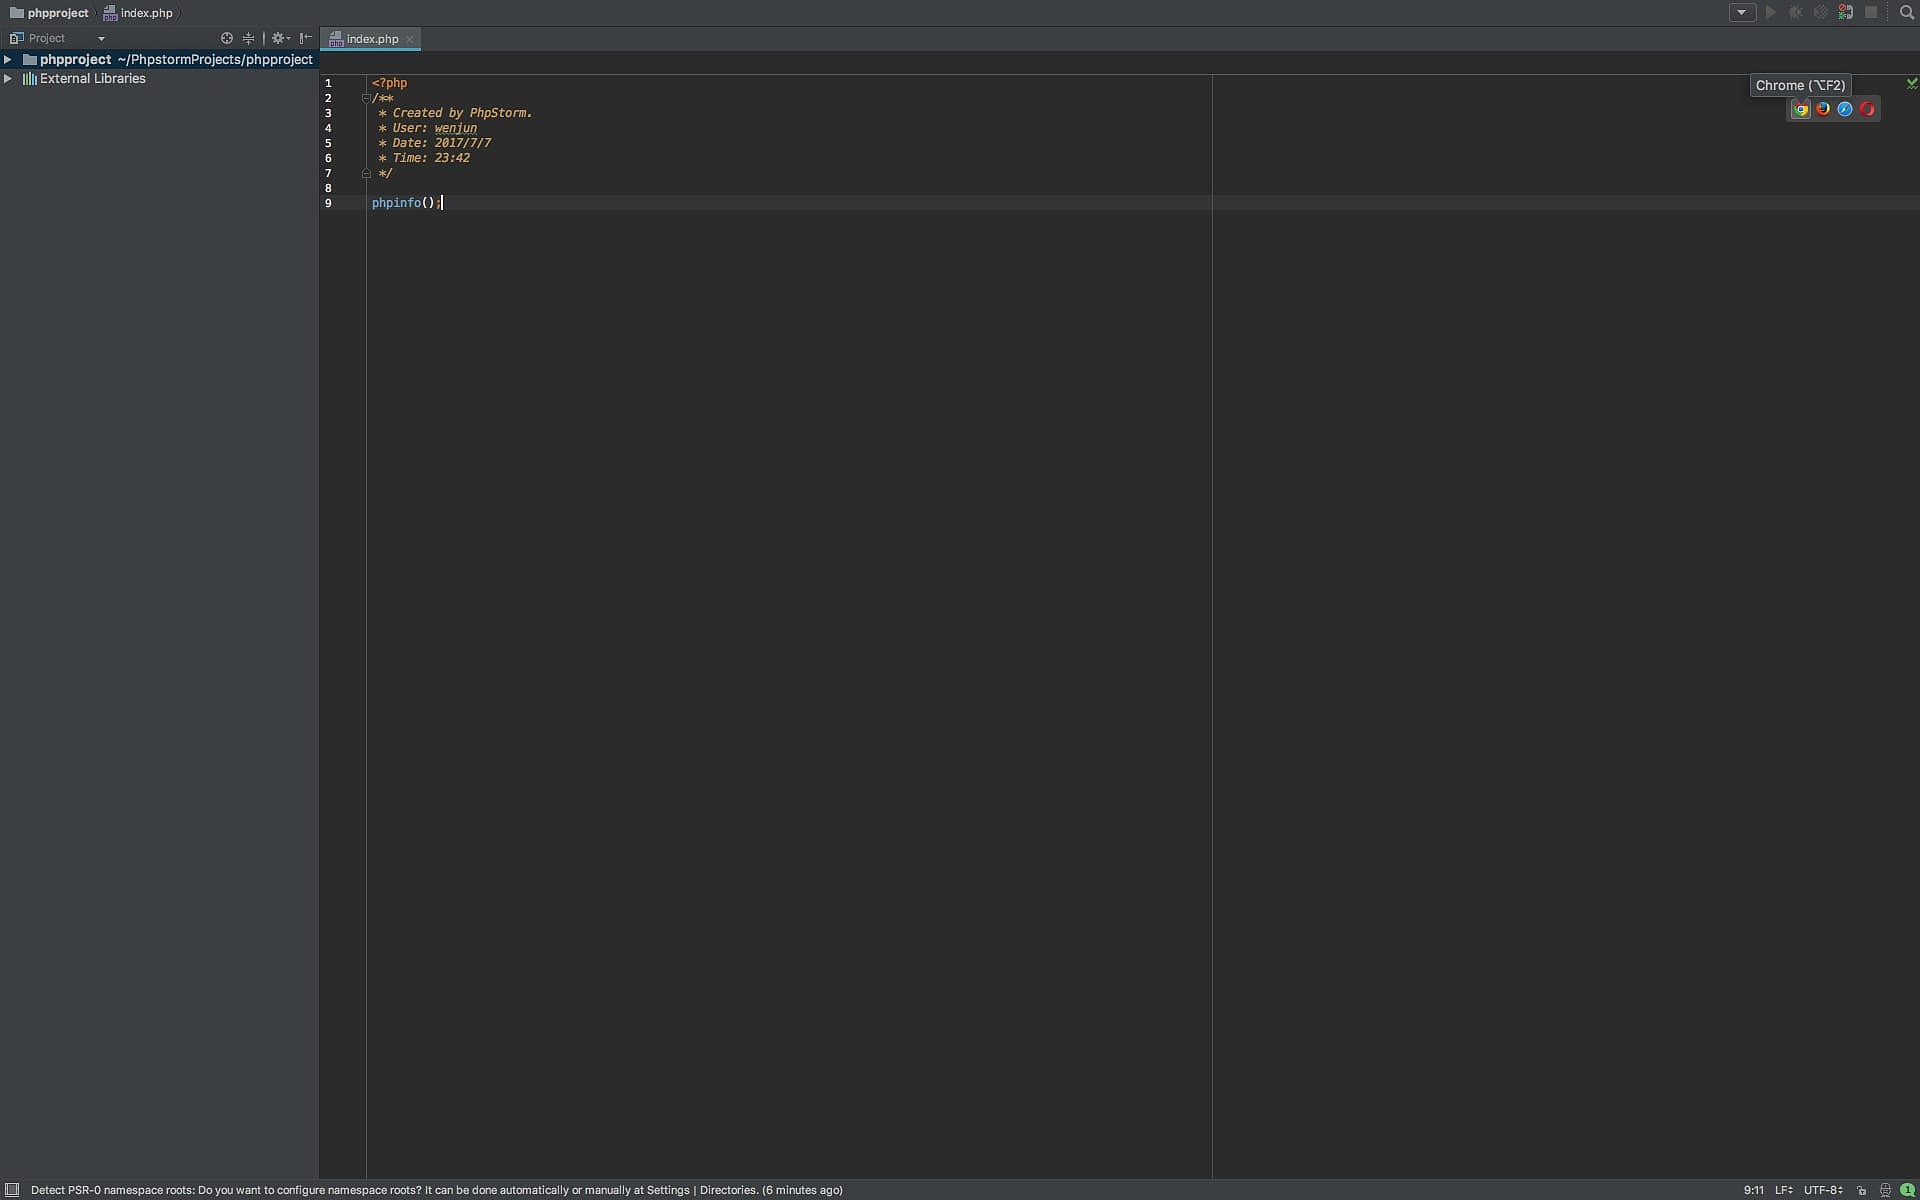Click Collapse All icon in Project panel

[248, 38]
